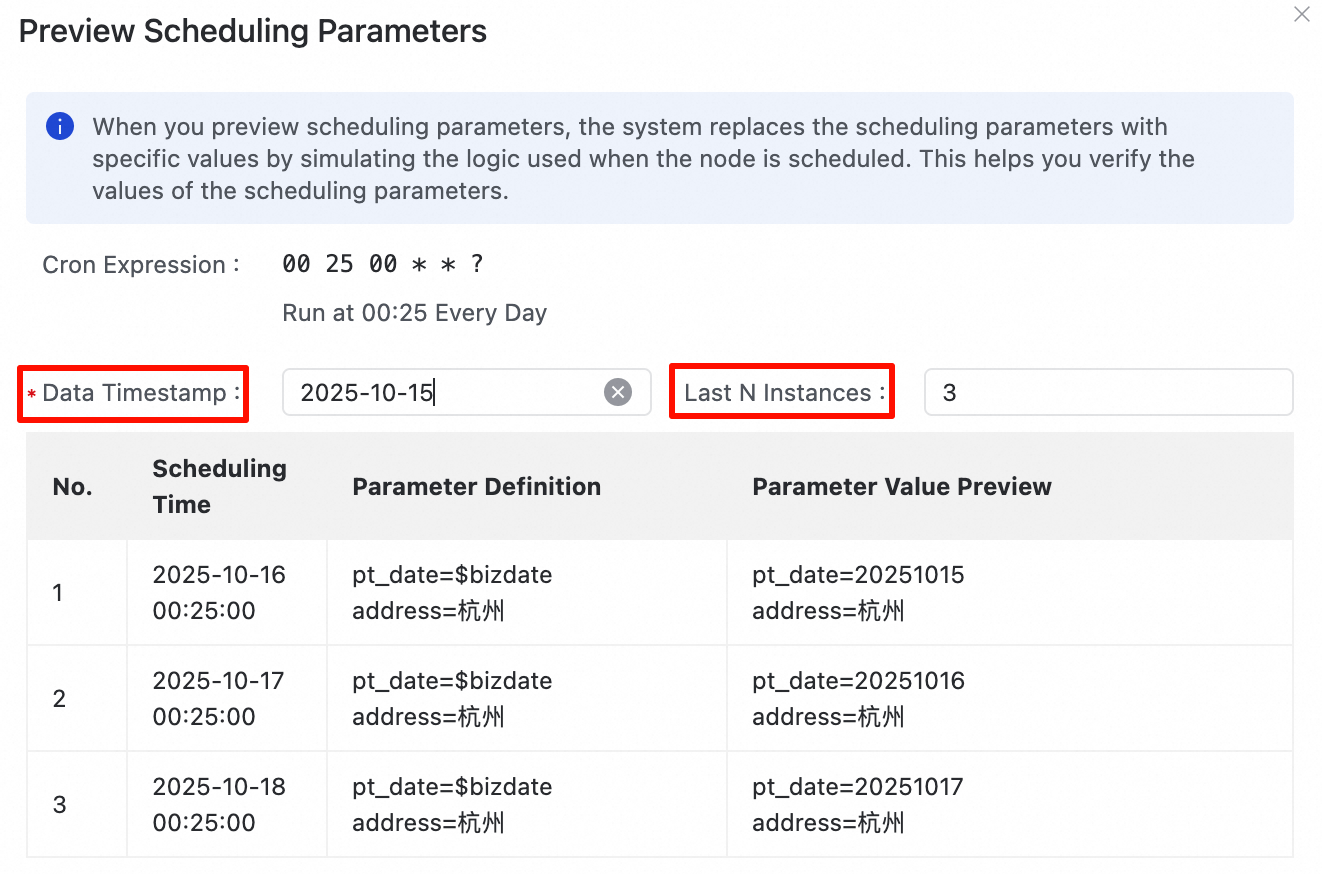1322x874 pixels.
Task: Select the row with scheduling time 2025-10-17
Action: click(x=218, y=699)
